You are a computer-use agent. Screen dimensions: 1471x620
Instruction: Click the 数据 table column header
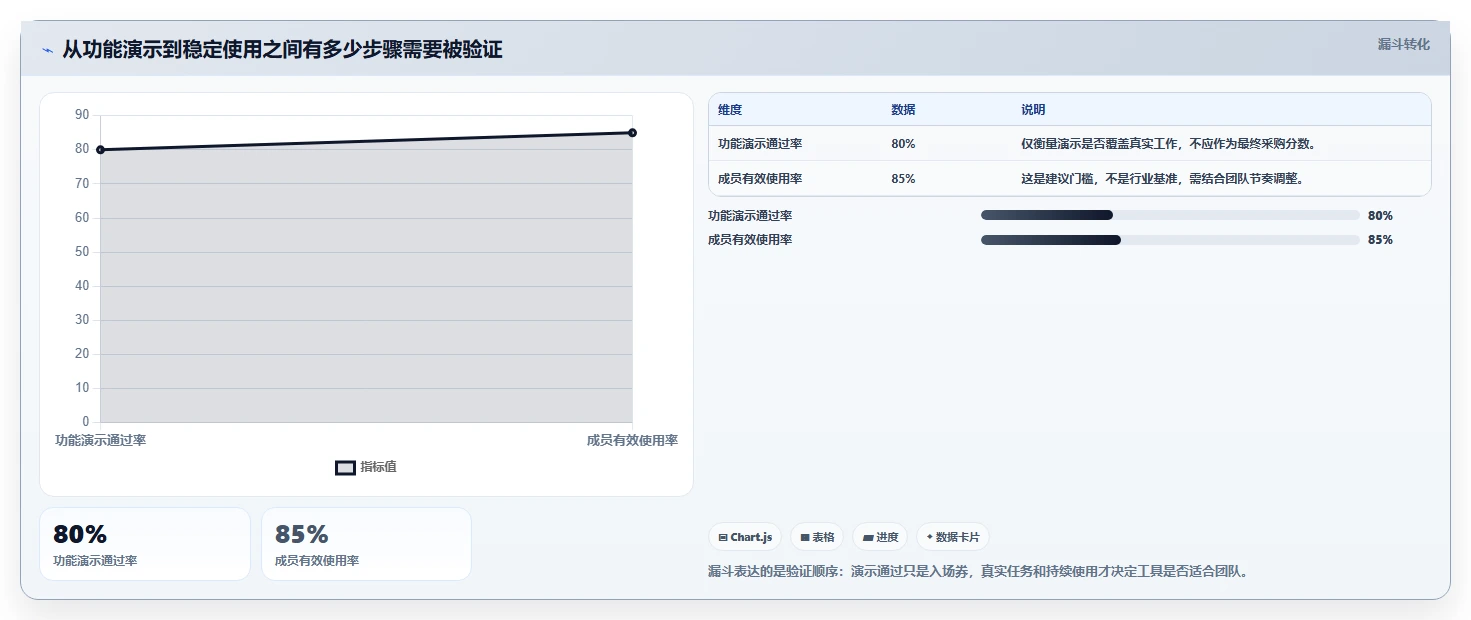(x=903, y=110)
